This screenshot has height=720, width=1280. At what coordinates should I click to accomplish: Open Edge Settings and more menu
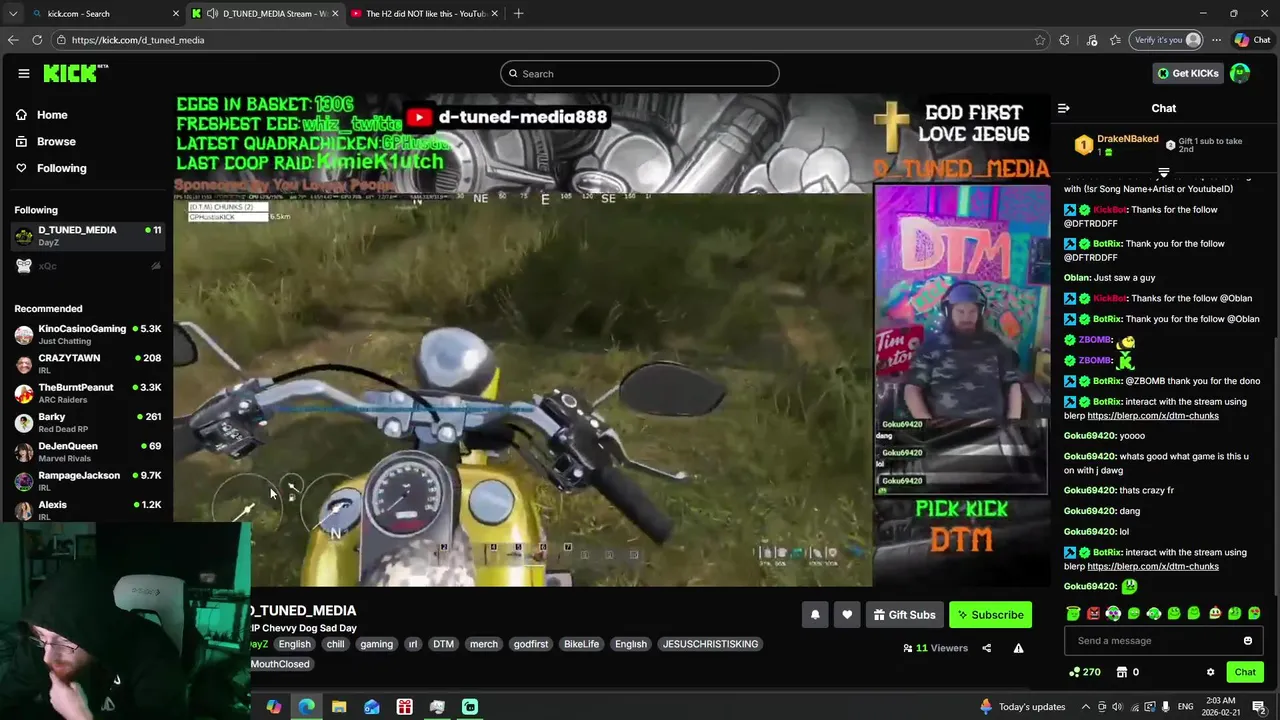click(1216, 40)
